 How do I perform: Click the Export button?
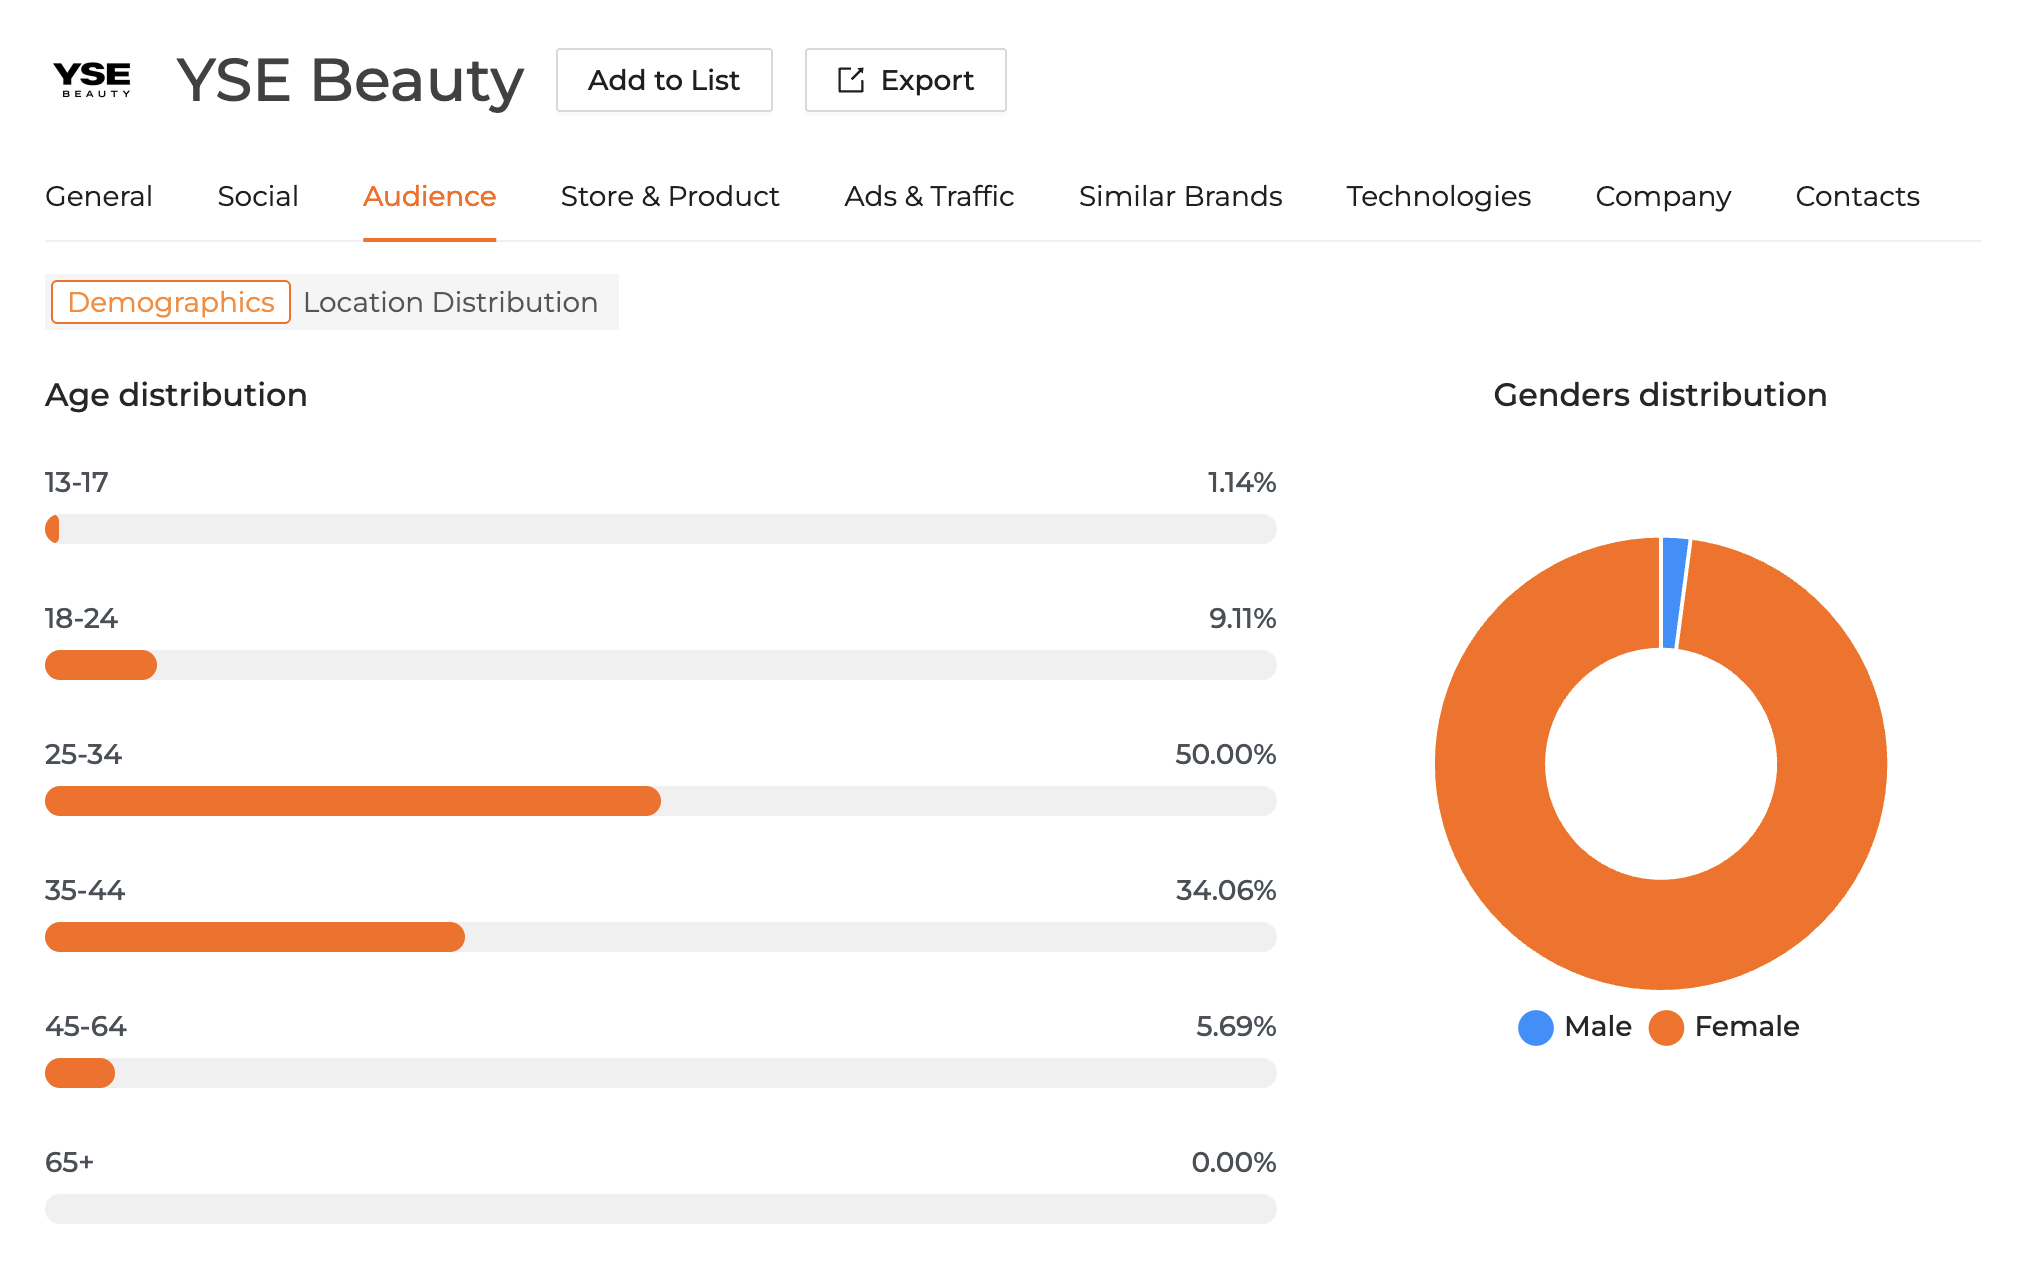tap(905, 80)
